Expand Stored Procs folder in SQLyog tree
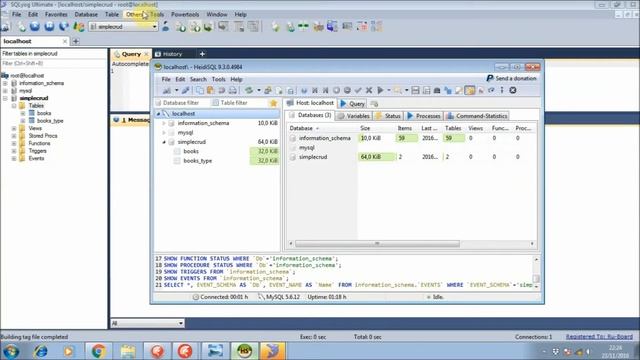Viewport: 640px width, 360px height. coord(14,136)
